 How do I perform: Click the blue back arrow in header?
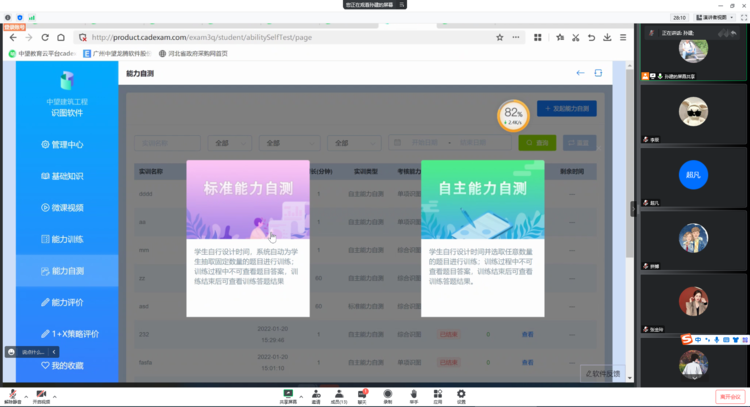pos(580,73)
